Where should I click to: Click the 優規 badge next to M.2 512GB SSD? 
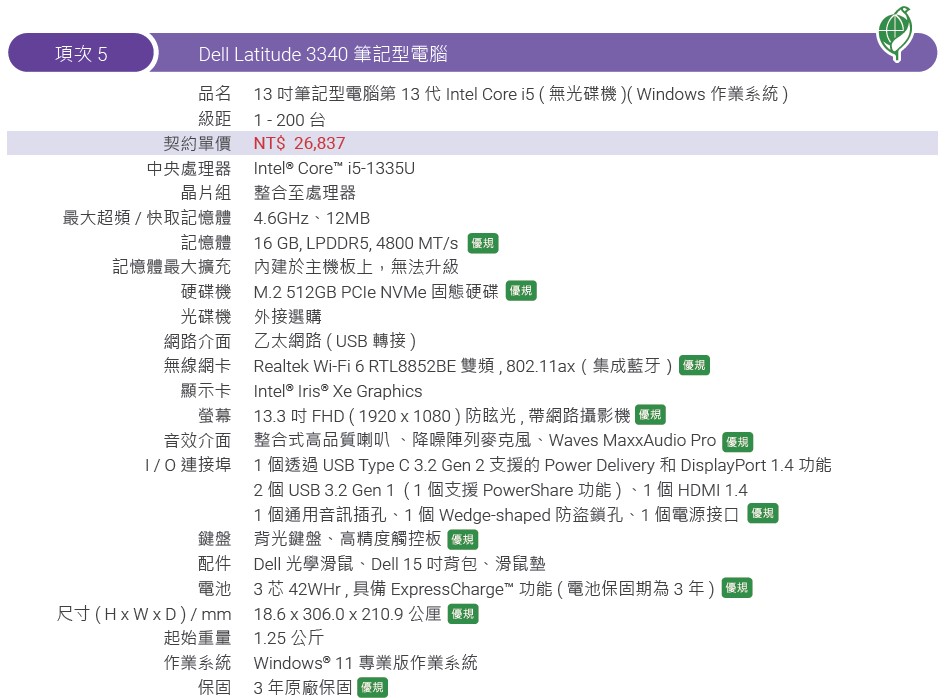[521, 291]
